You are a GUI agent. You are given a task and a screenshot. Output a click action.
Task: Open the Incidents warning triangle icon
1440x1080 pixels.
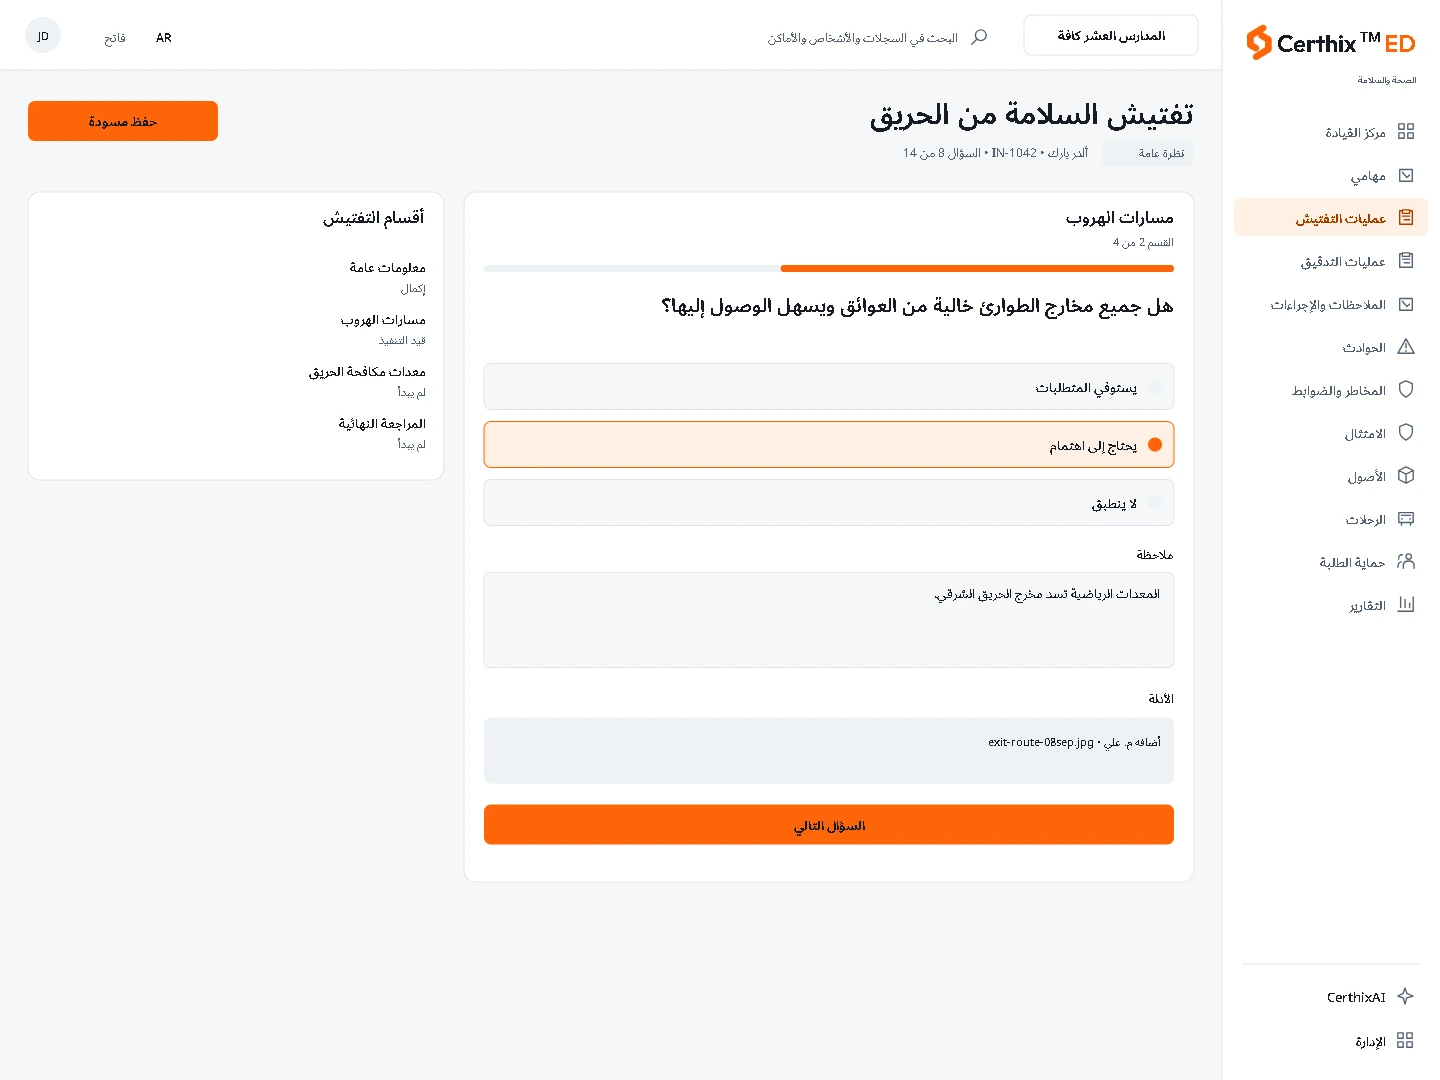click(x=1406, y=347)
